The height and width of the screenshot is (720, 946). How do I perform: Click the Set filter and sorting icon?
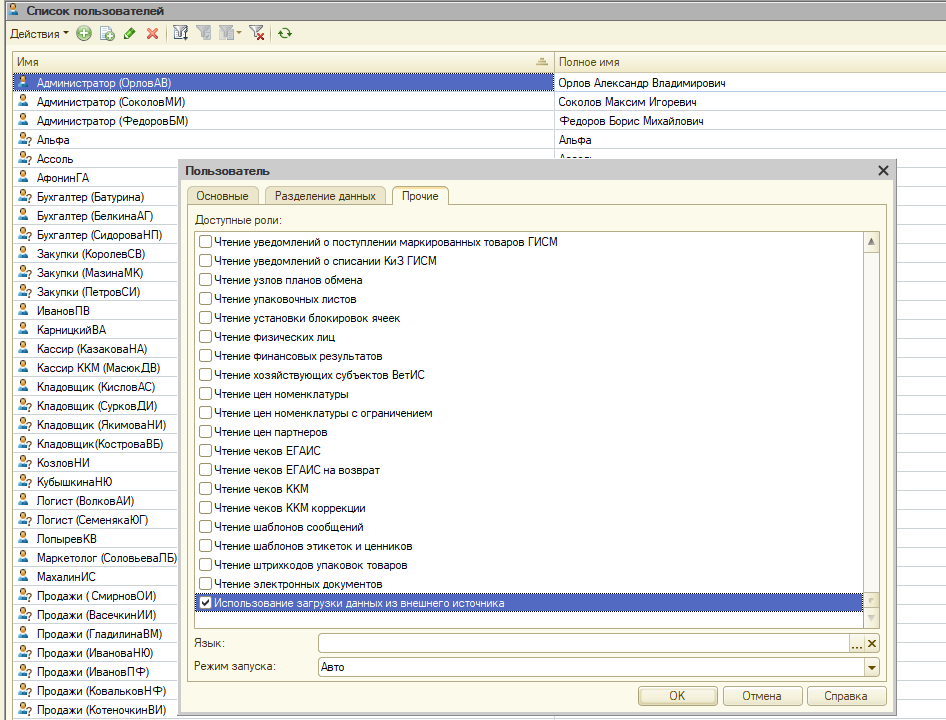pos(180,33)
